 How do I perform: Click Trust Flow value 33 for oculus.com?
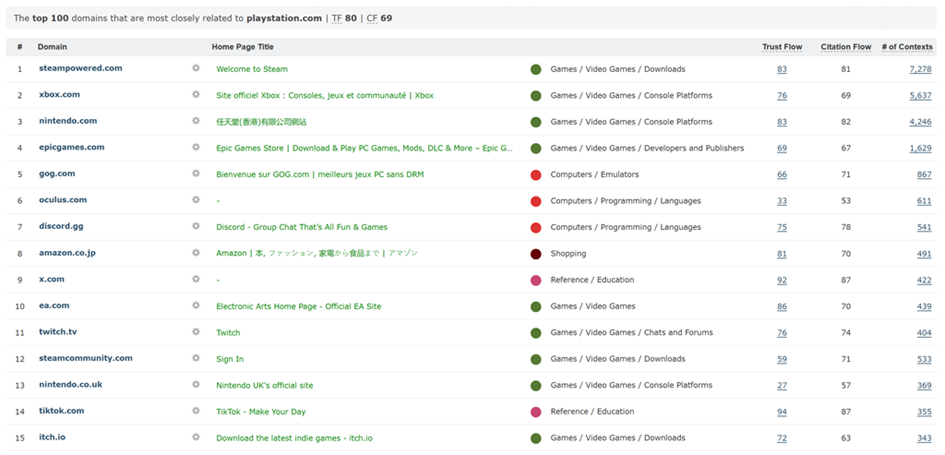[x=782, y=201]
